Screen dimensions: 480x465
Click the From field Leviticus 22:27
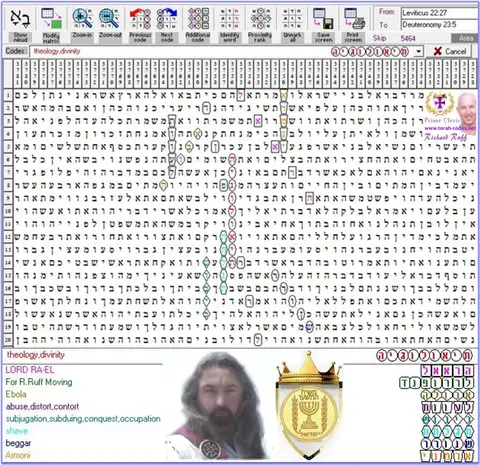pos(439,13)
